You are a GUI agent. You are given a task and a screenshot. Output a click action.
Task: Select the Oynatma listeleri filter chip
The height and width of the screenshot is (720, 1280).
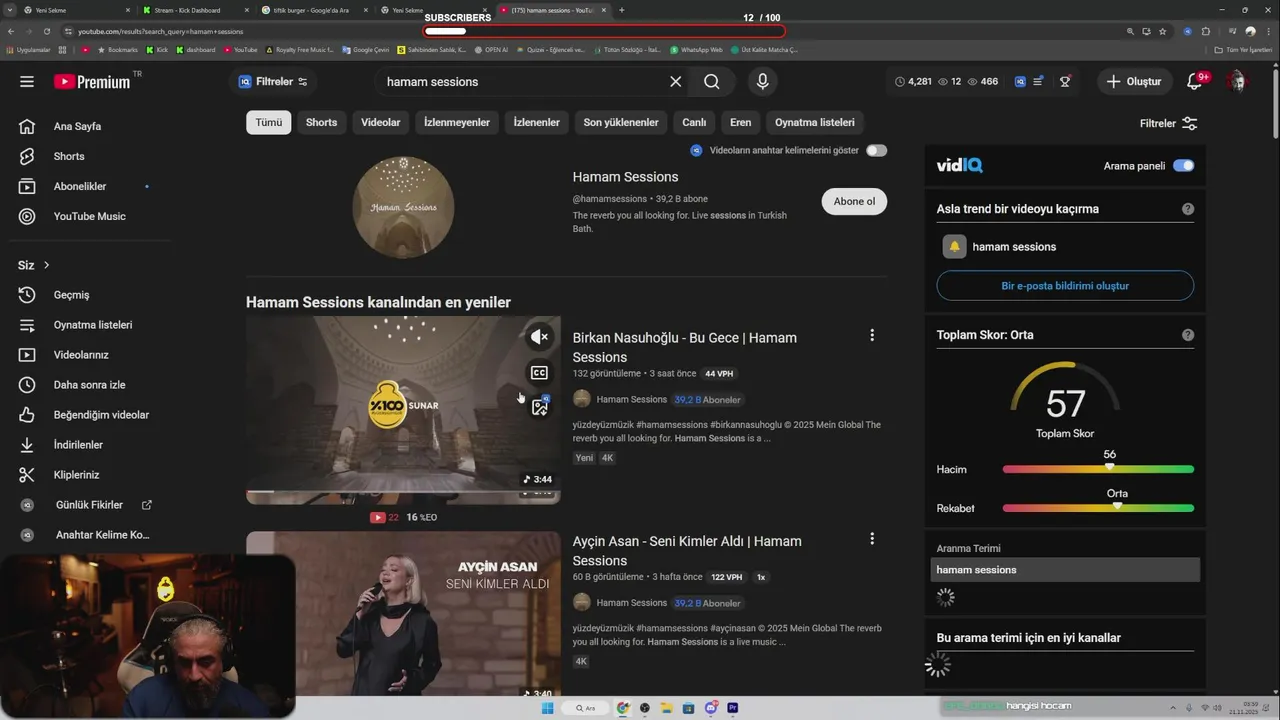point(815,122)
